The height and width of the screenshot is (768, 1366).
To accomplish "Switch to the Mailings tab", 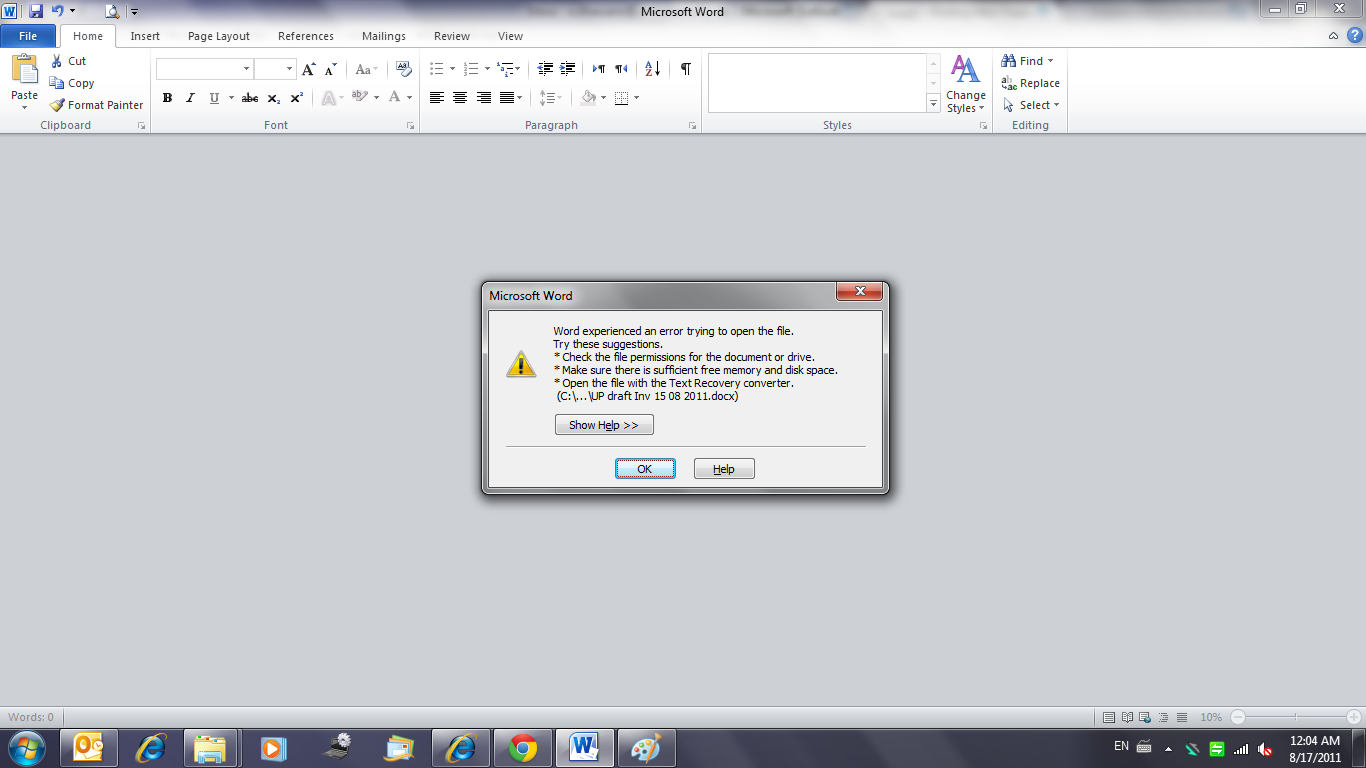I will click(x=384, y=36).
